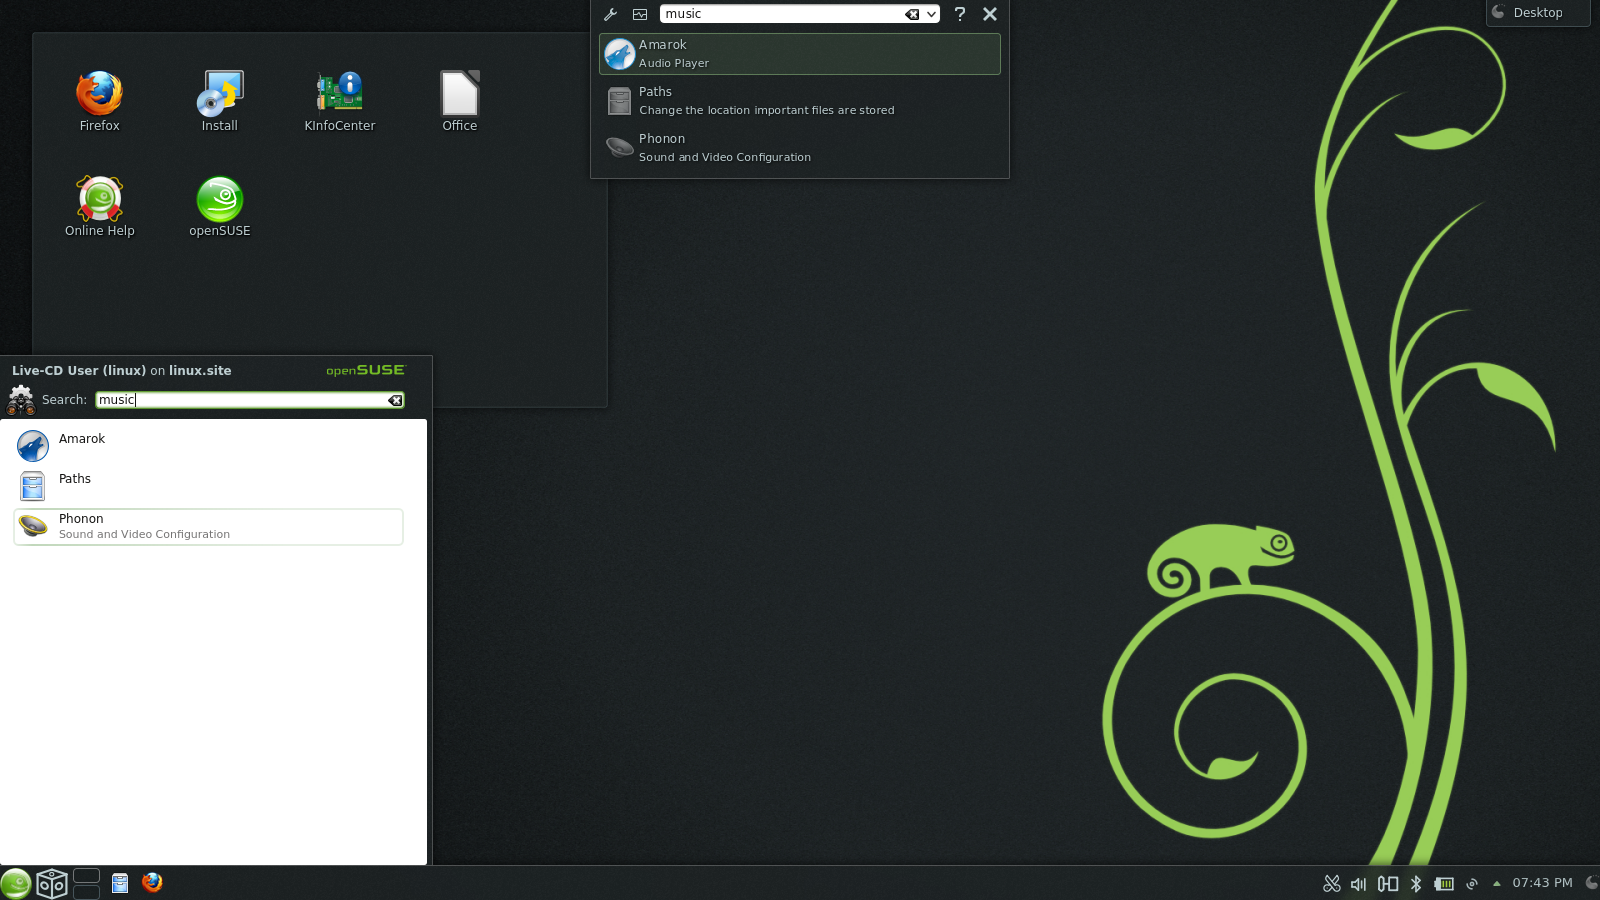This screenshot has height=900, width=1600.
Task: Open the Kickoff application launcher menu
Action: point(15,883)
